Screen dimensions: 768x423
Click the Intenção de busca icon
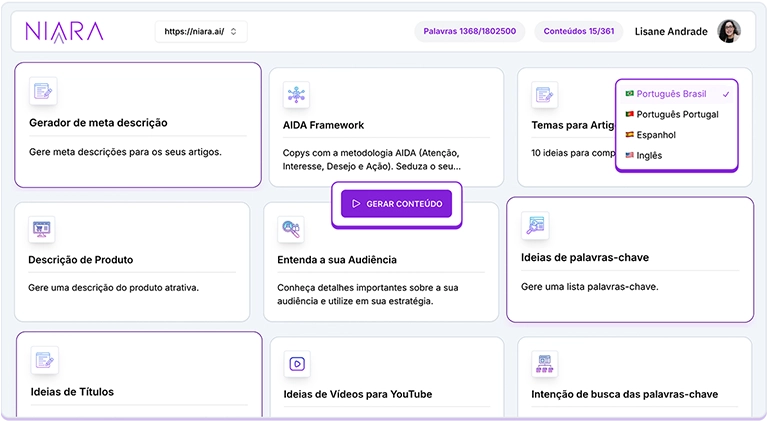coord(545,364)
